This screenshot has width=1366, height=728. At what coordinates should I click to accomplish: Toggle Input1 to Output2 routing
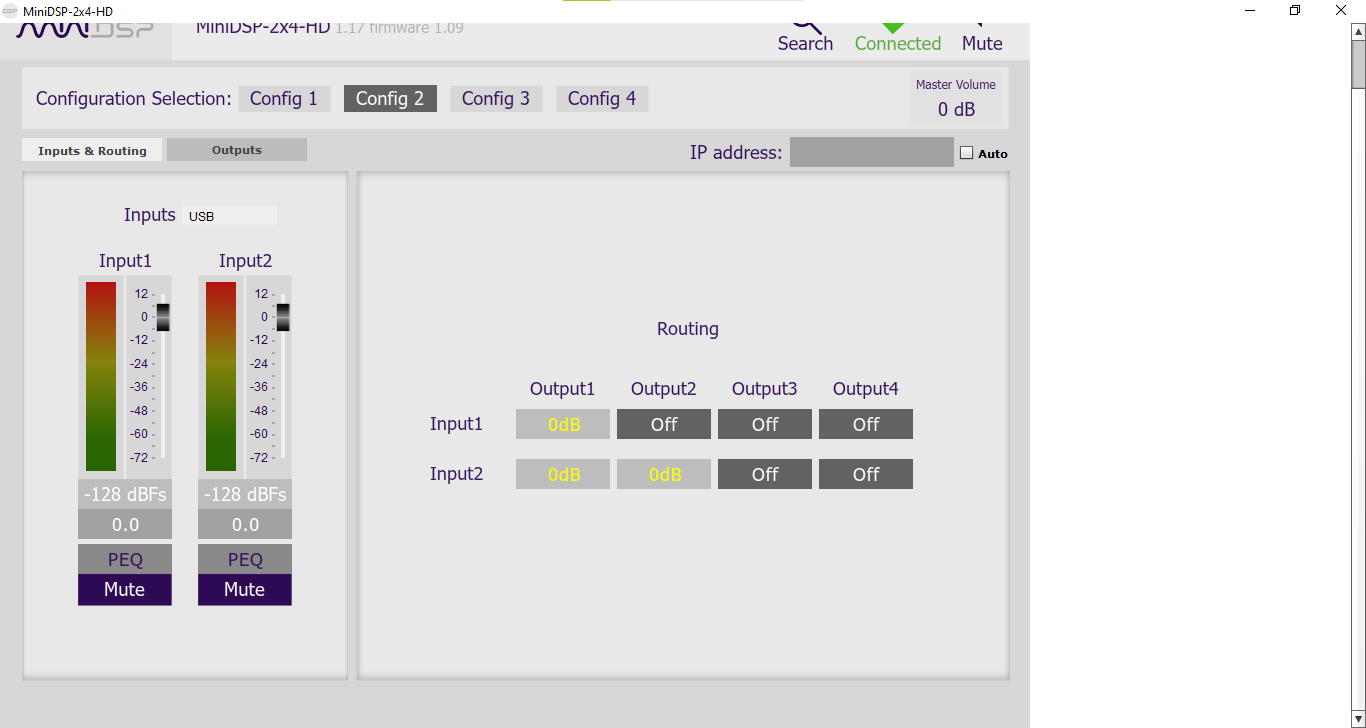(664, 424)
